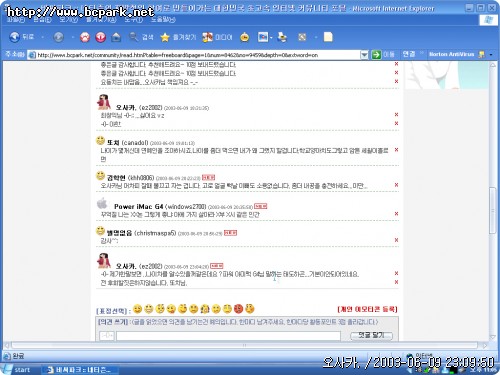
Task: Click the 연결 links label
Action: click(409, 54)
